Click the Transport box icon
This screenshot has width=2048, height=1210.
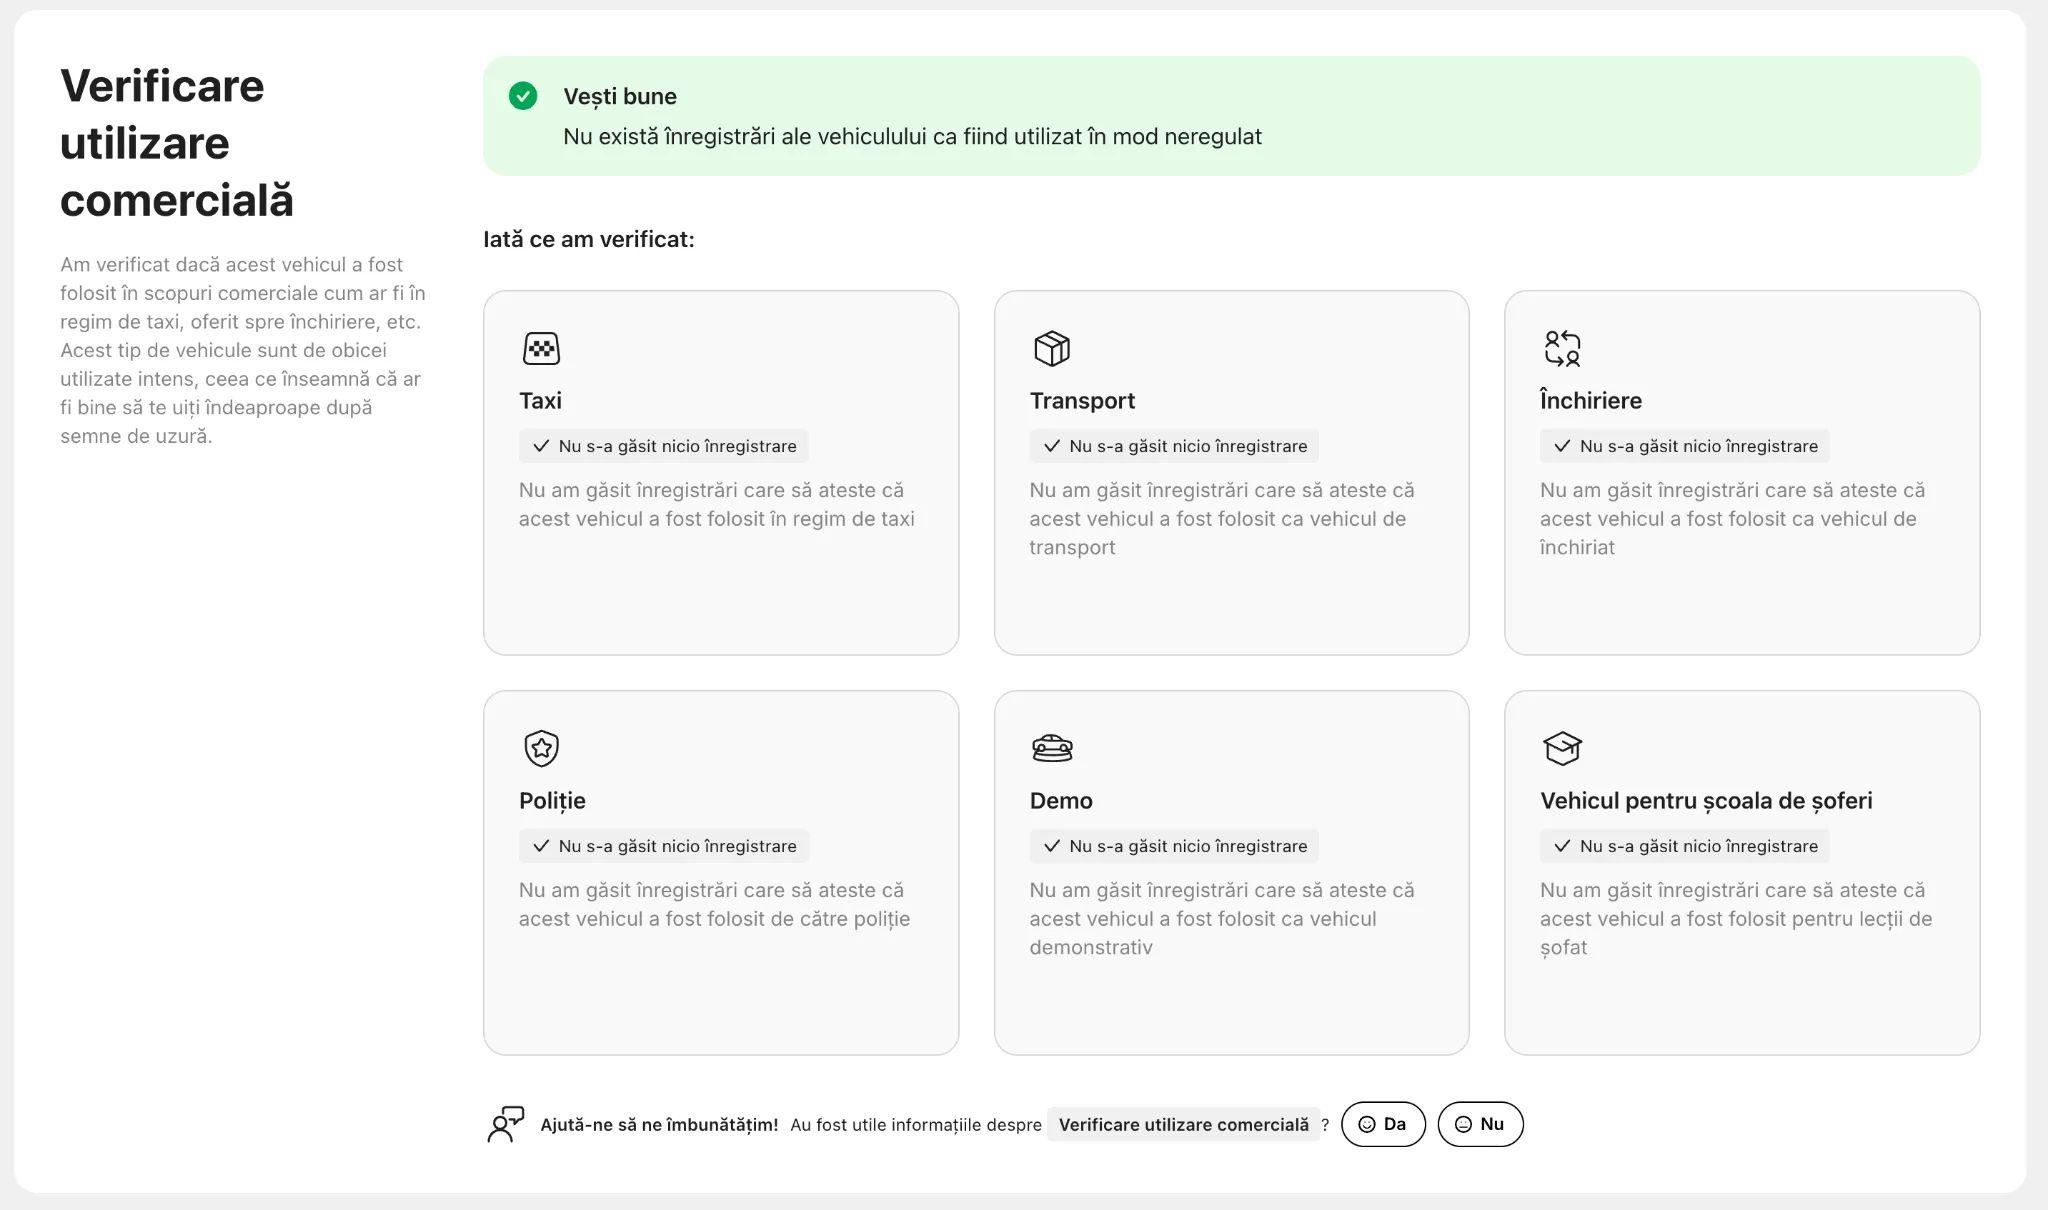point(1051,349)
